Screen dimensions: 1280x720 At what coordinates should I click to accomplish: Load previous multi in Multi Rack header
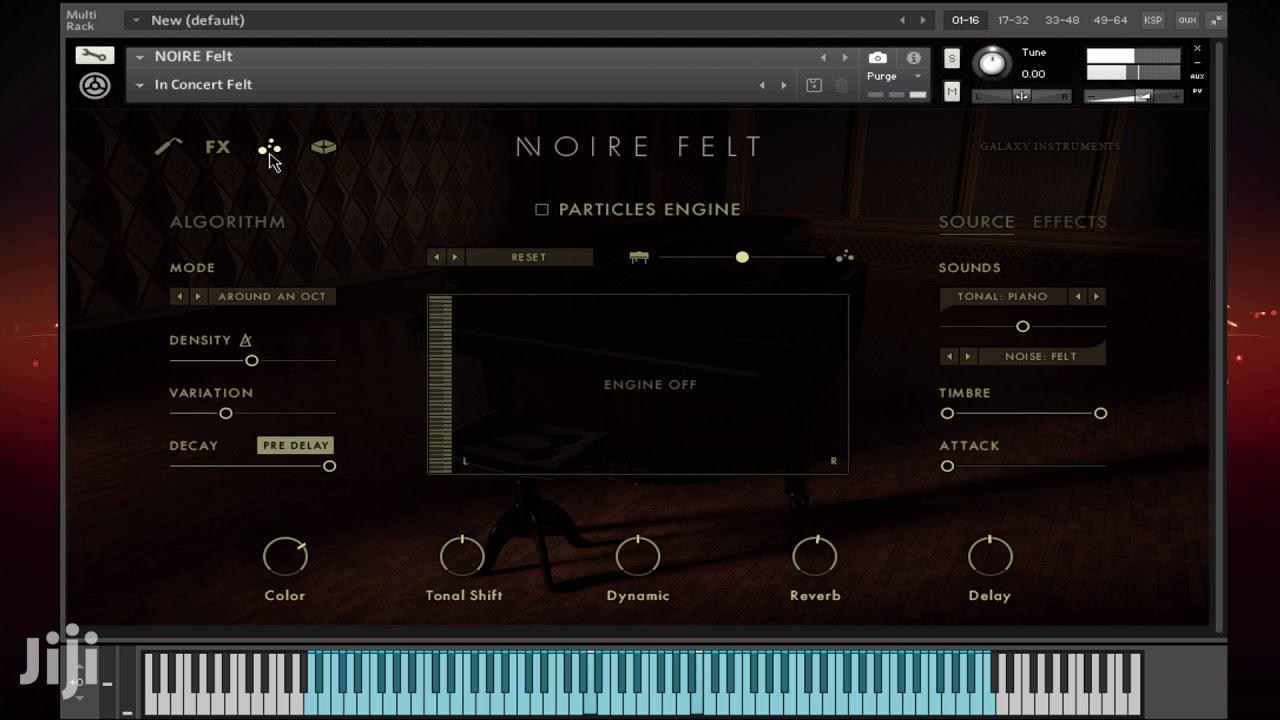pos(902,20)
